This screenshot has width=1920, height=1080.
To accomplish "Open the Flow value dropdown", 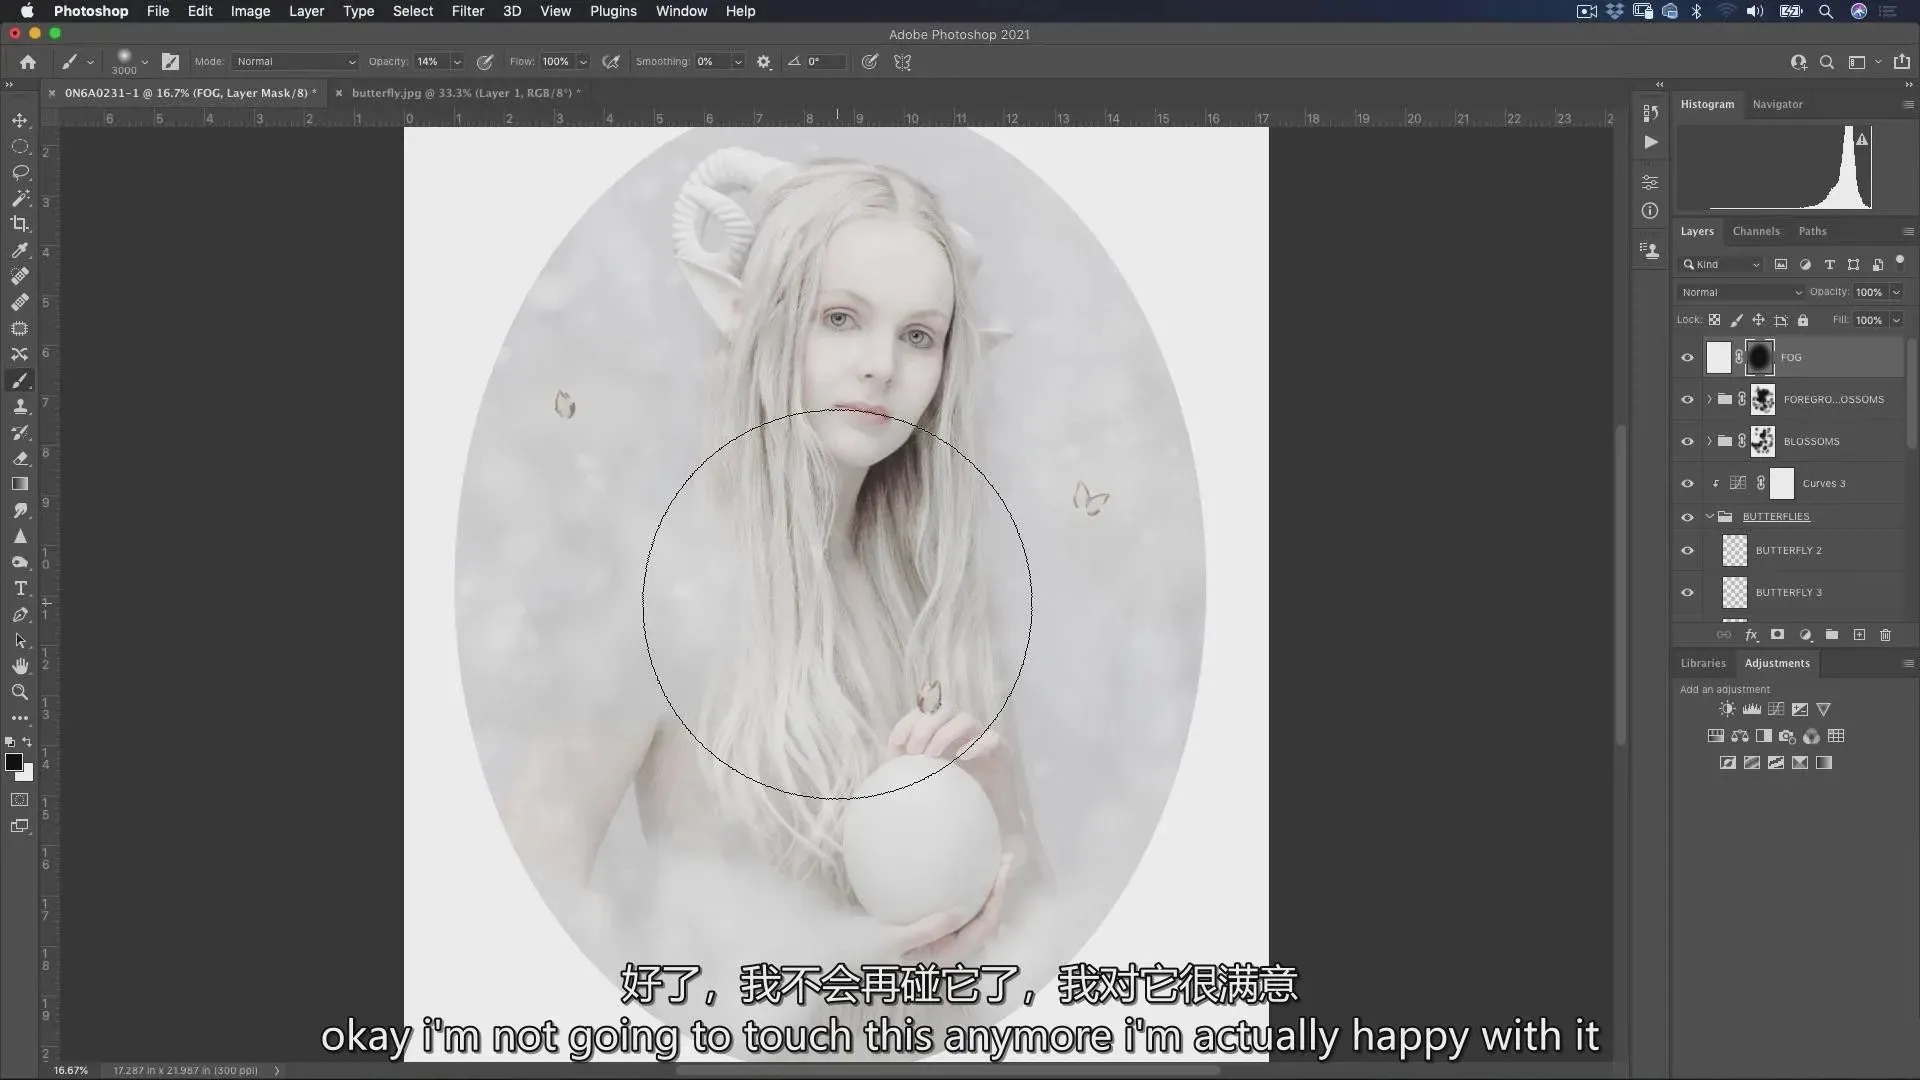I will click(583, 62).
